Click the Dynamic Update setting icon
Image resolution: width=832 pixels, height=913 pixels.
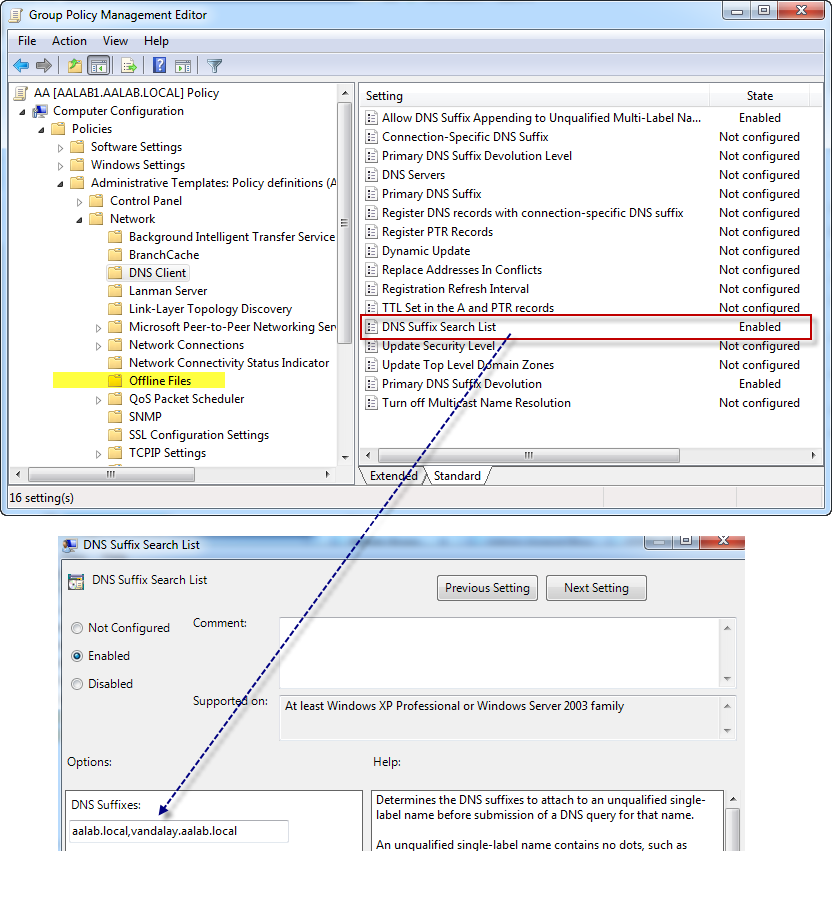371,251
